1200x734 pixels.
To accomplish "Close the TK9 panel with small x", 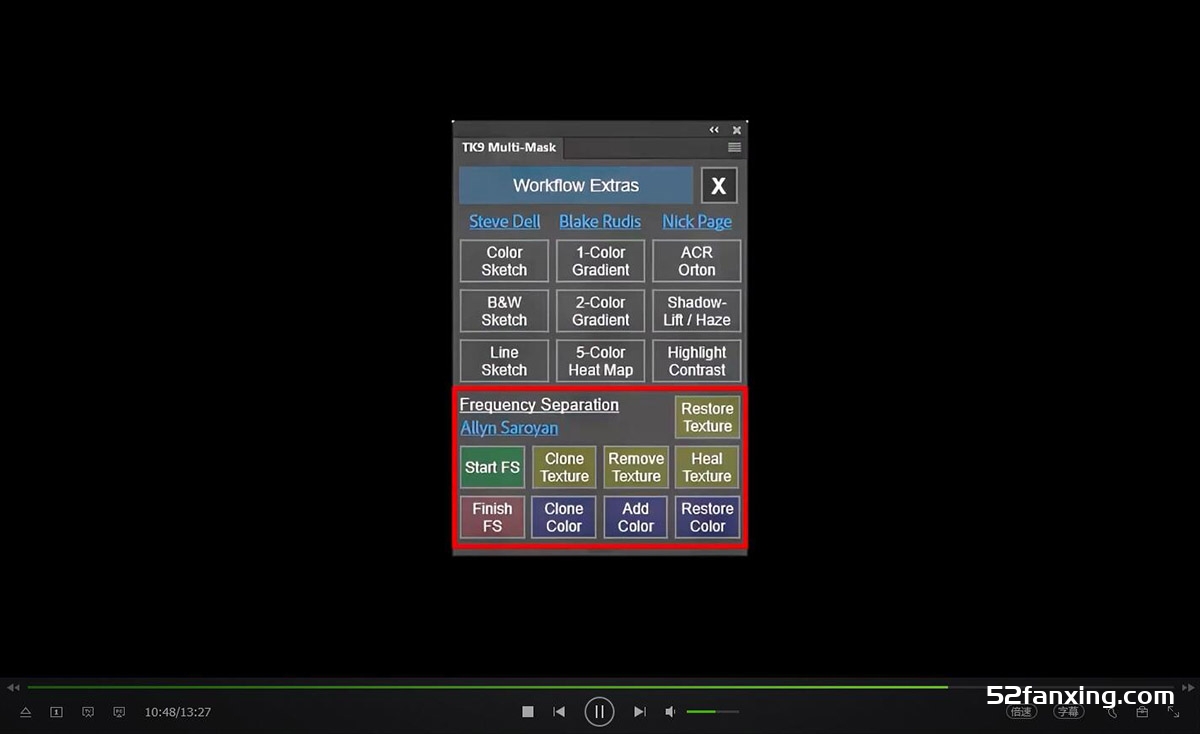I will click(737, 130).
